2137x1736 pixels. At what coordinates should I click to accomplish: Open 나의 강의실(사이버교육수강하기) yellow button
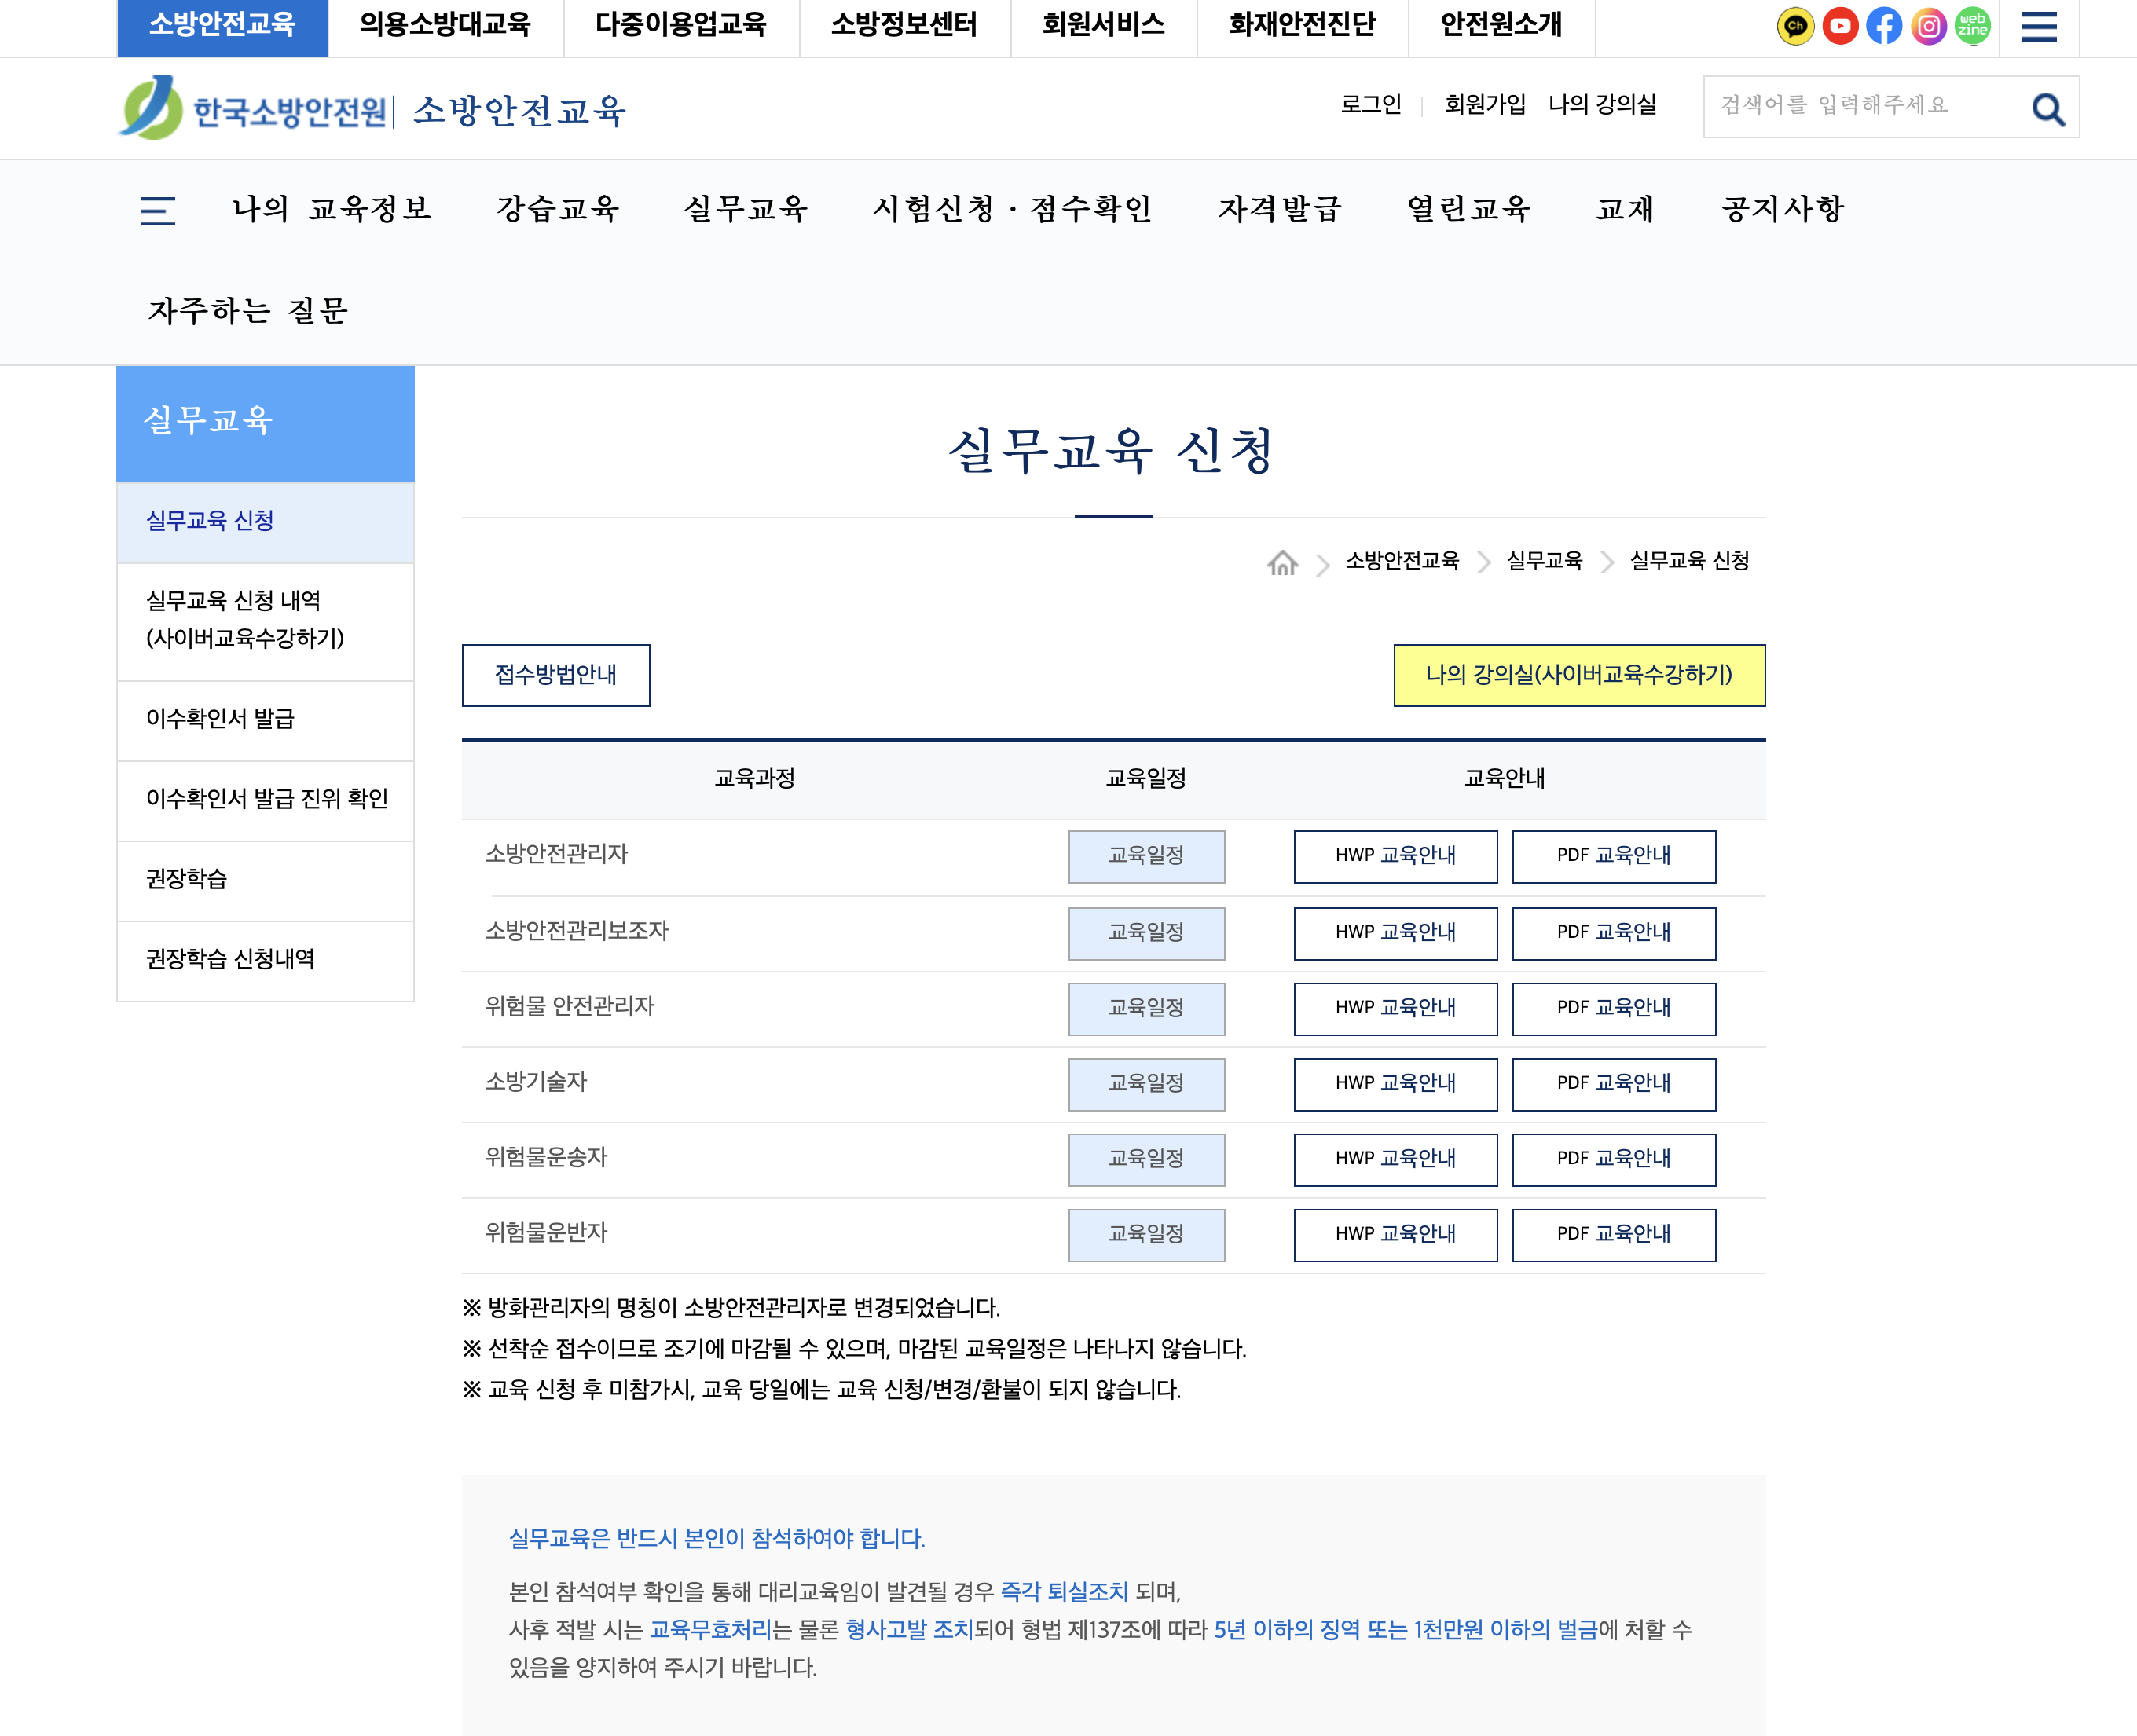tap(1579, 675)
